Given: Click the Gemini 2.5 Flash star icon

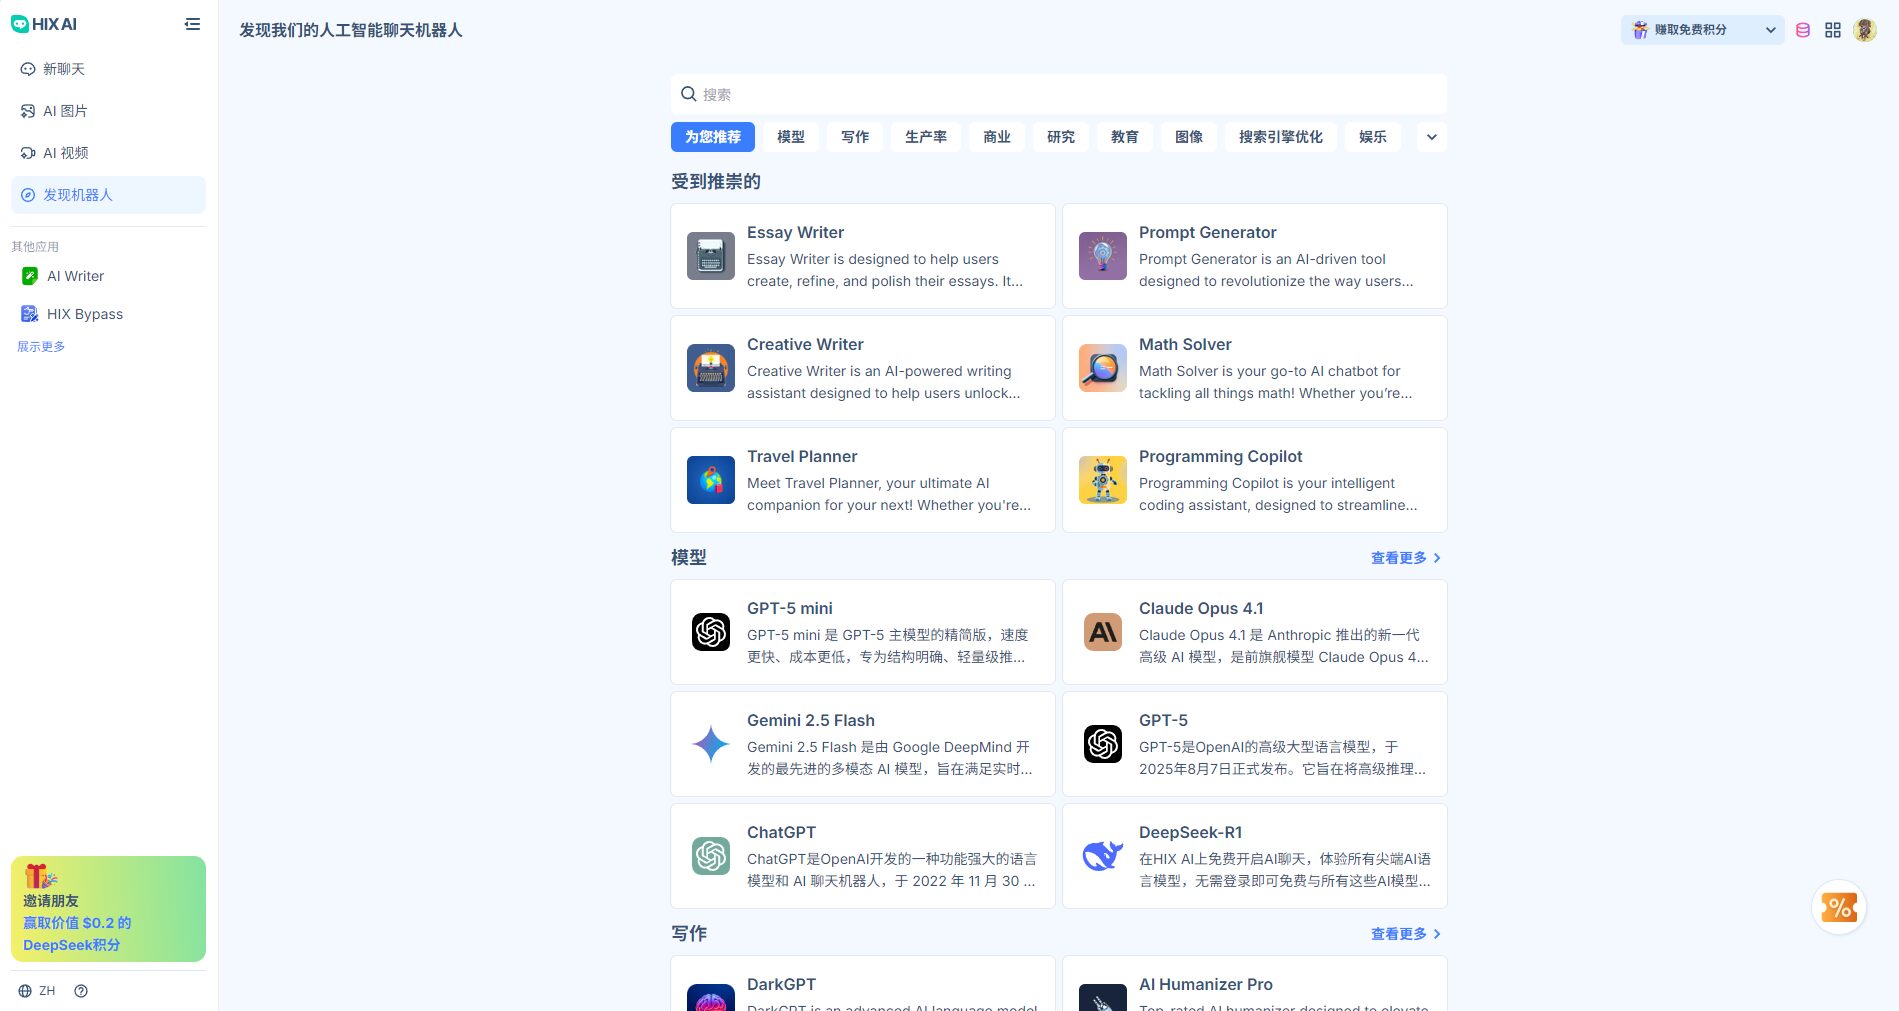Looking at the screenshot, I should click(711, 744).
